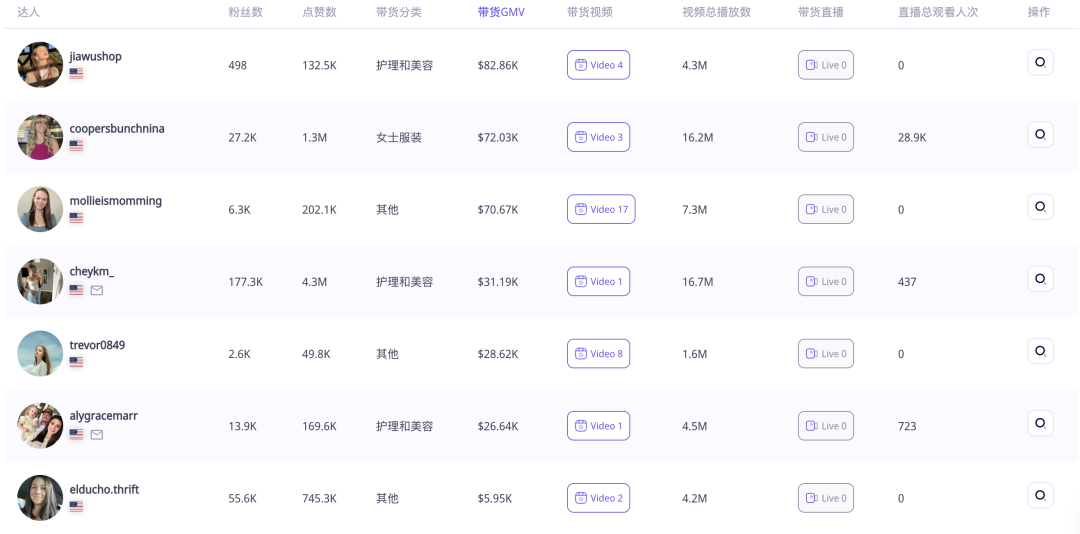This screenshot has width=1080, height=534.
Task: Open search action for elducho.thrift
Action: pos(1040,495)
